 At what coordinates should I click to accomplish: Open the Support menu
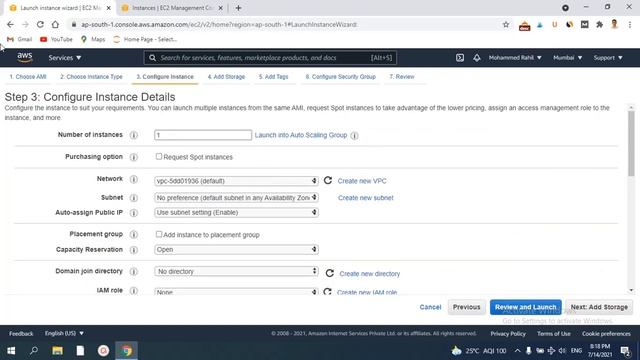(608, 58)
